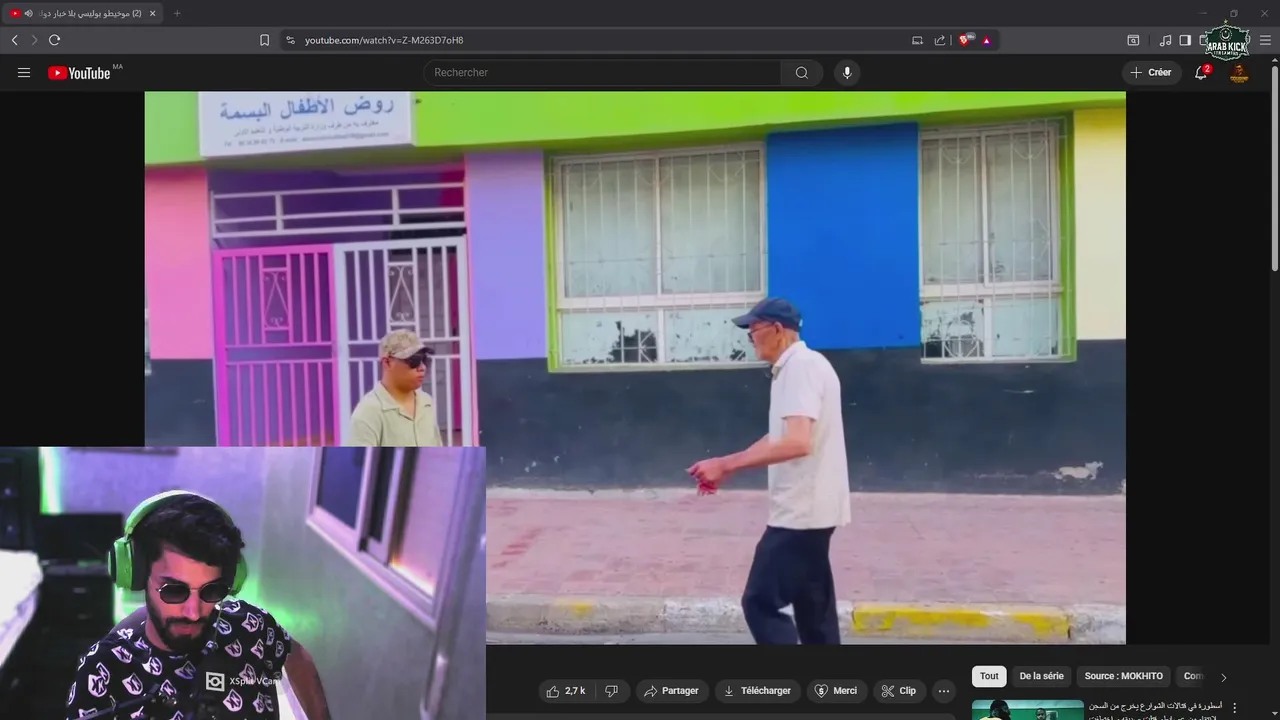Open a new browser tab

177,13
